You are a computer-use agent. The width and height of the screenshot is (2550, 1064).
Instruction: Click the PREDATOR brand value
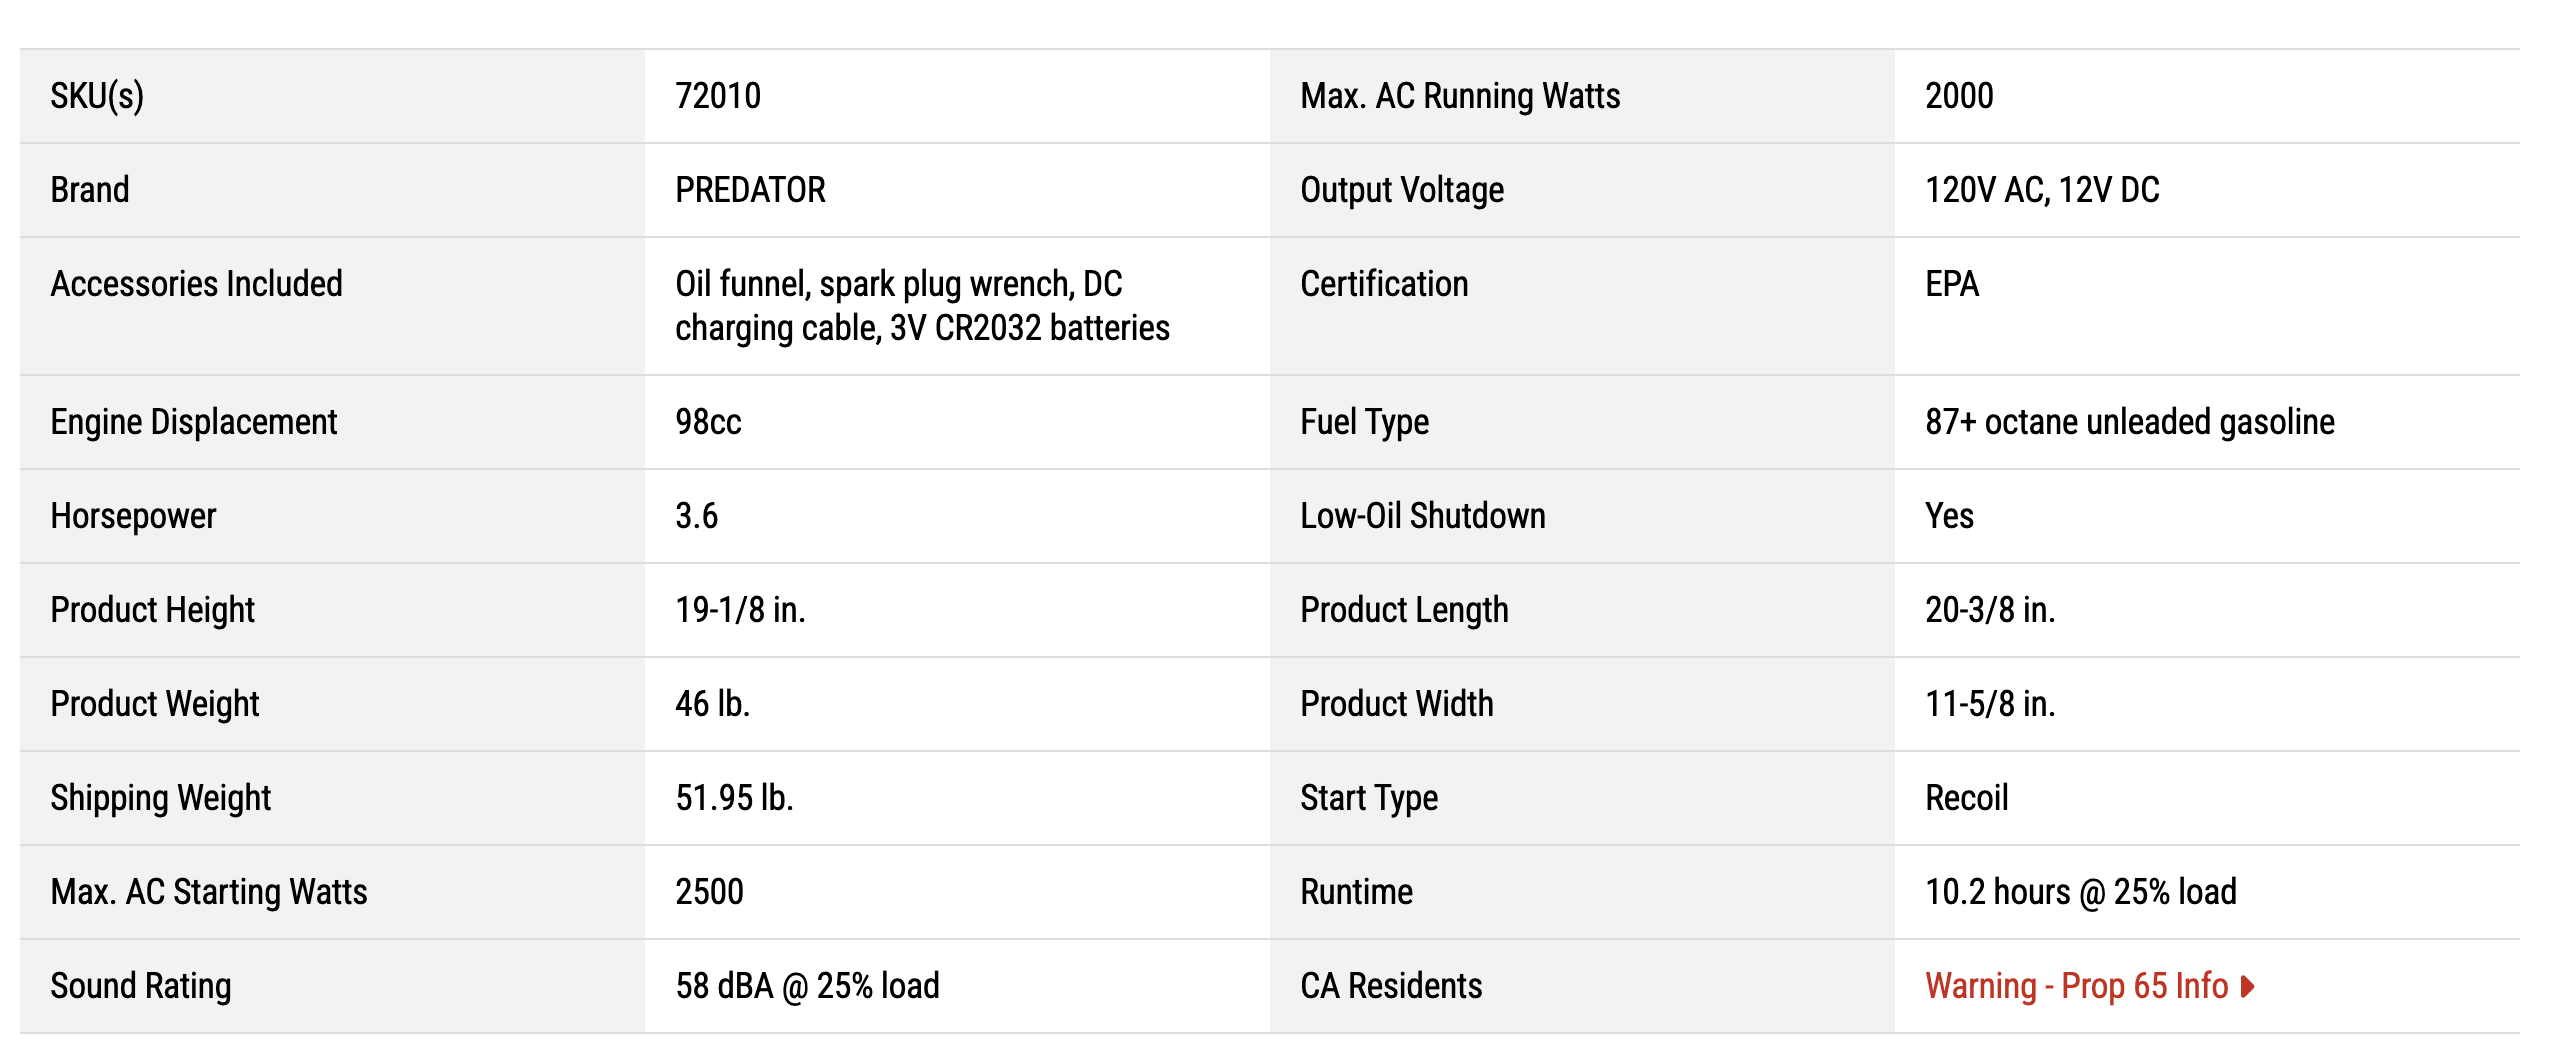[750, 190]
